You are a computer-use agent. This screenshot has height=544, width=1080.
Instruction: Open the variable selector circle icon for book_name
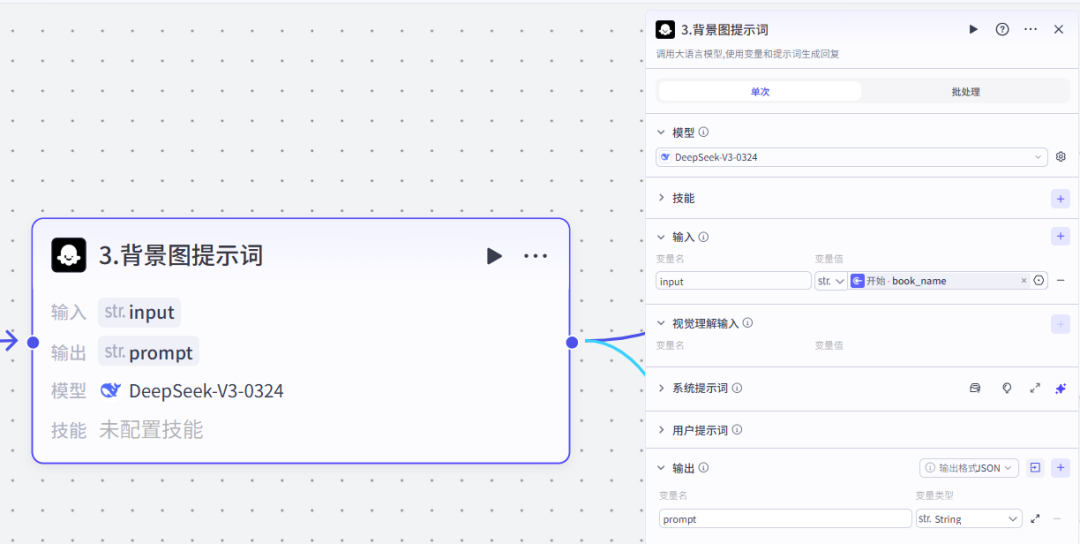click(x=1039, y=281)
